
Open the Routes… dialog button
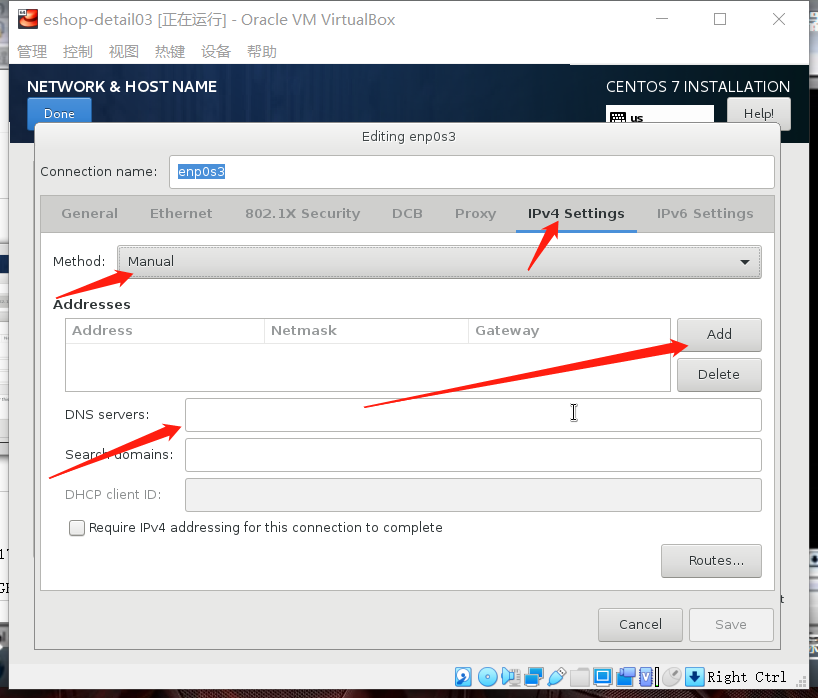coord(711,561)
